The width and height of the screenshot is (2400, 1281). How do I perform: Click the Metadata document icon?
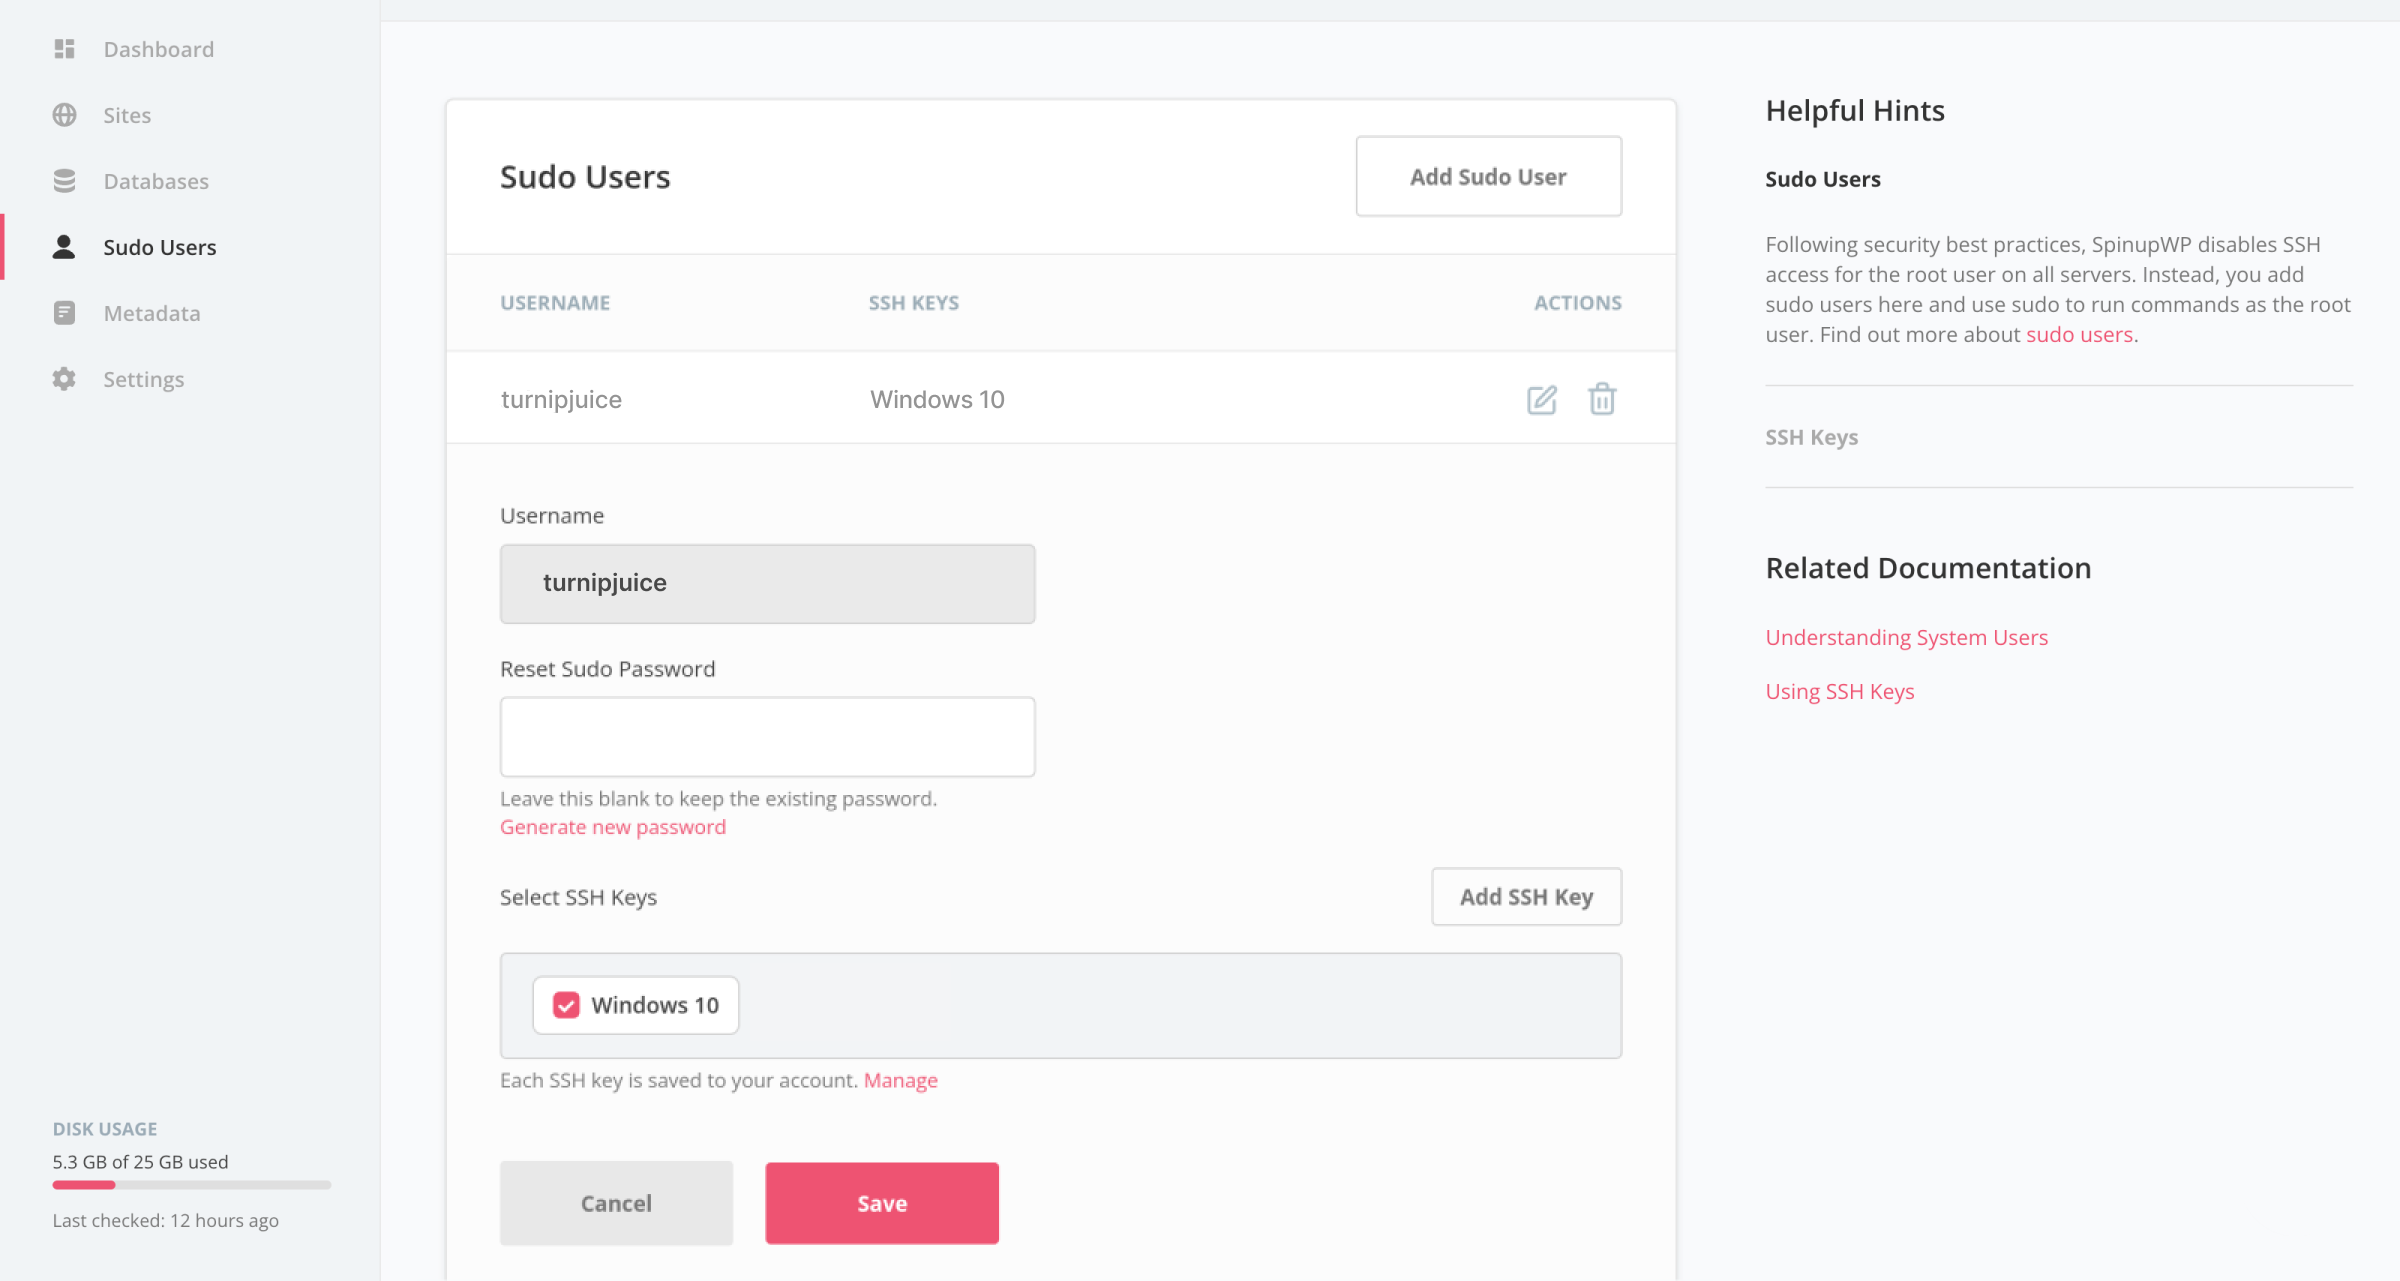click(x=65, y=313)
